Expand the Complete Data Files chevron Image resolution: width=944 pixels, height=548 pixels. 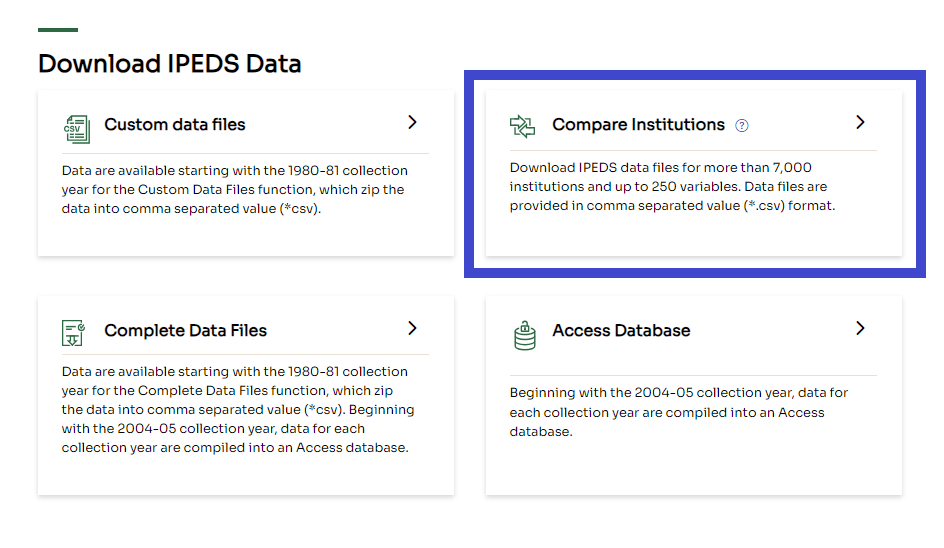click(x=412, y=328)
